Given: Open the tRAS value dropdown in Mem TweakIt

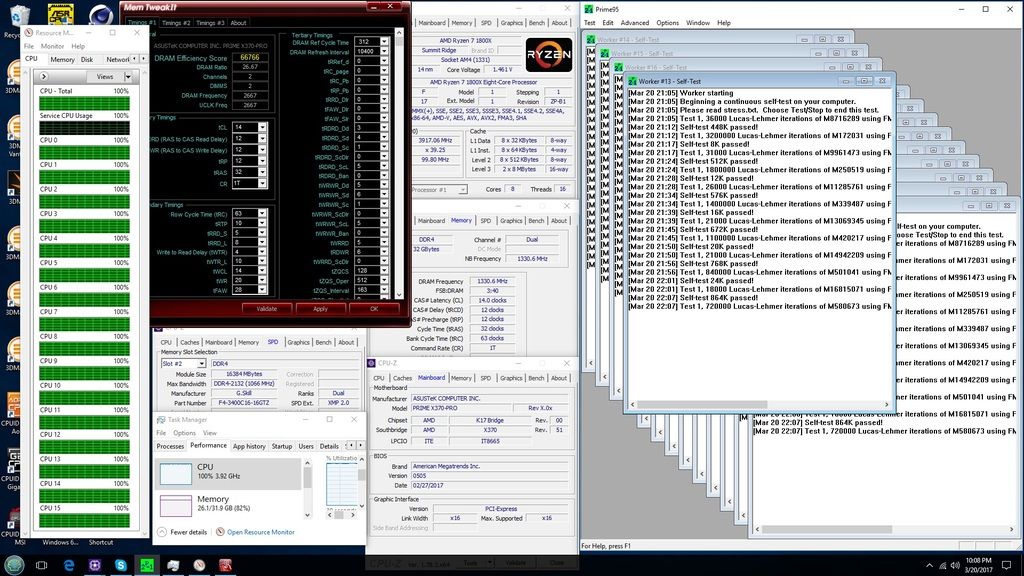Looking at the screenshot, I should (x=262, y=172).
